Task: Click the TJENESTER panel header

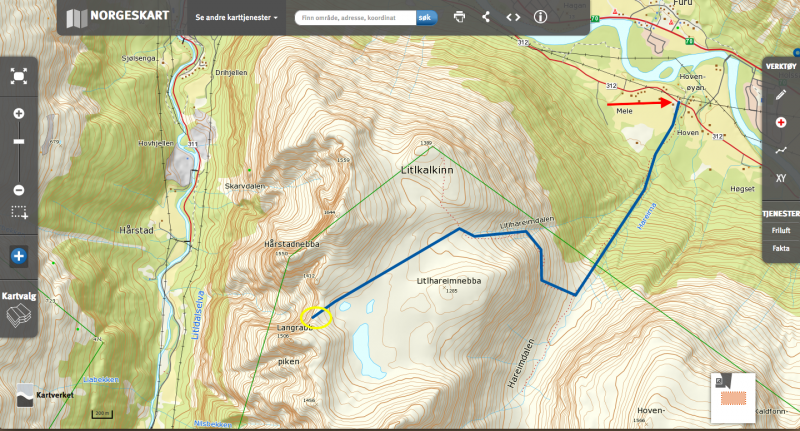Action: click(x=781, y=214)
